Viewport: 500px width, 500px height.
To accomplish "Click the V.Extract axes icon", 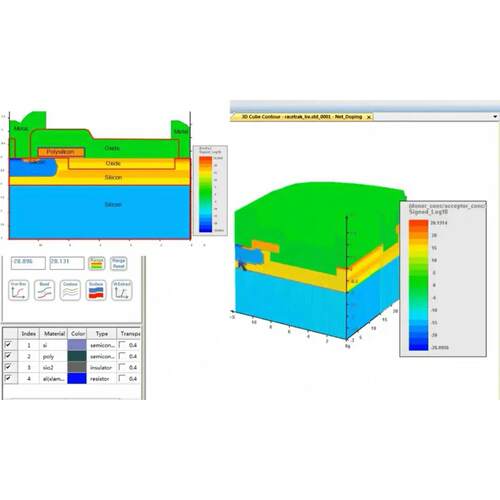I will pos(122,290).
